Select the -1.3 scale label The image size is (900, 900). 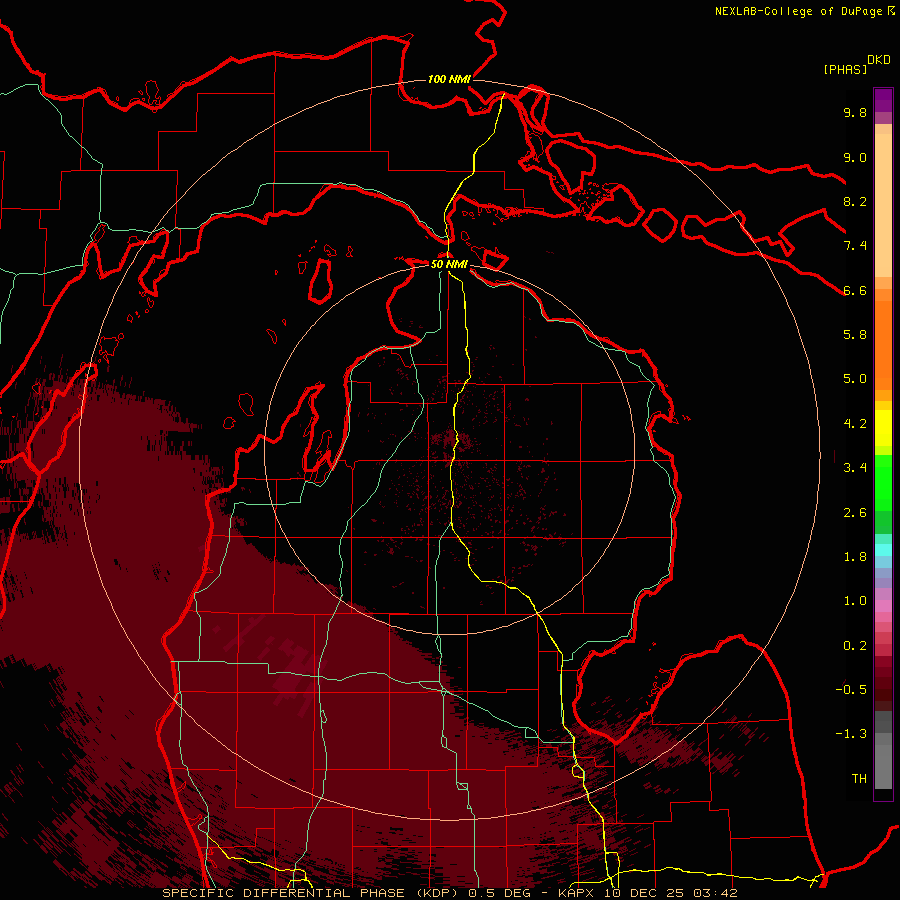coord(851,734)
